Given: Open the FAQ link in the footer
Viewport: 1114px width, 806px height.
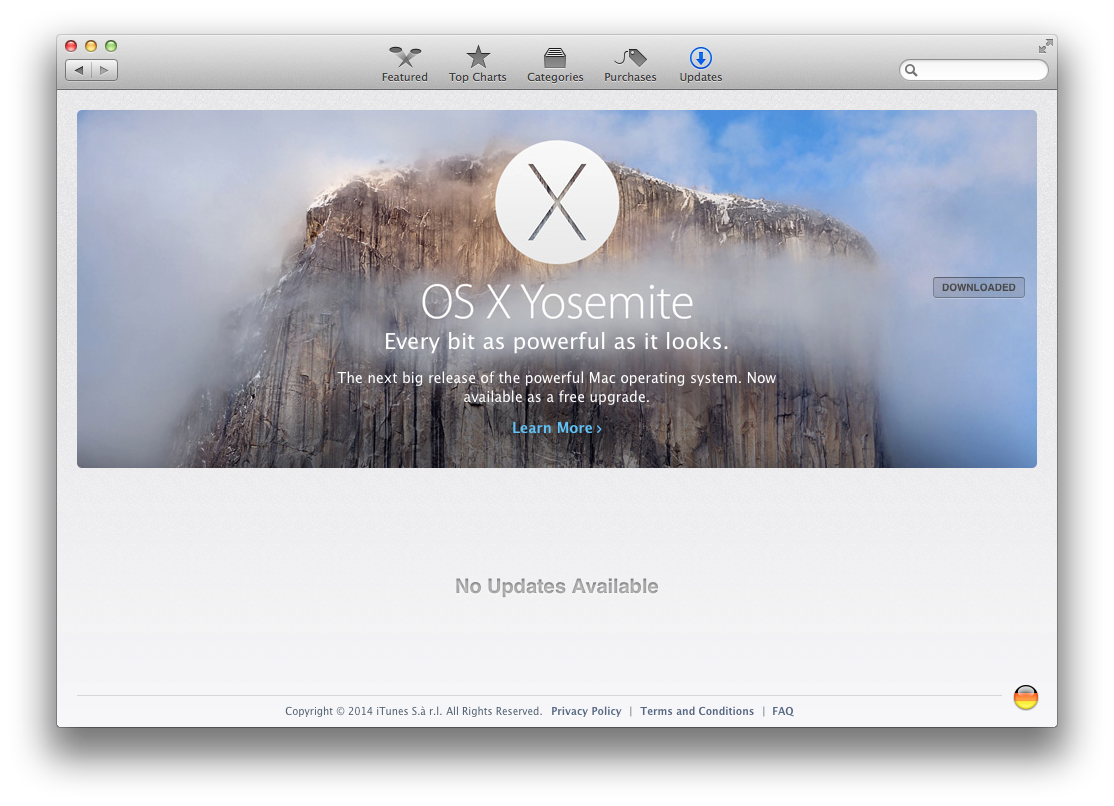Looking at the screenshot, I should point(783,711).
